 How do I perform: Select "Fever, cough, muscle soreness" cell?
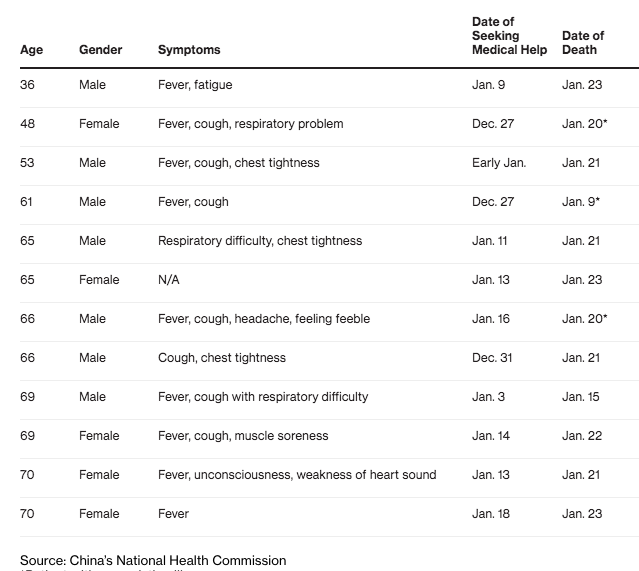(x=243, y=436)
